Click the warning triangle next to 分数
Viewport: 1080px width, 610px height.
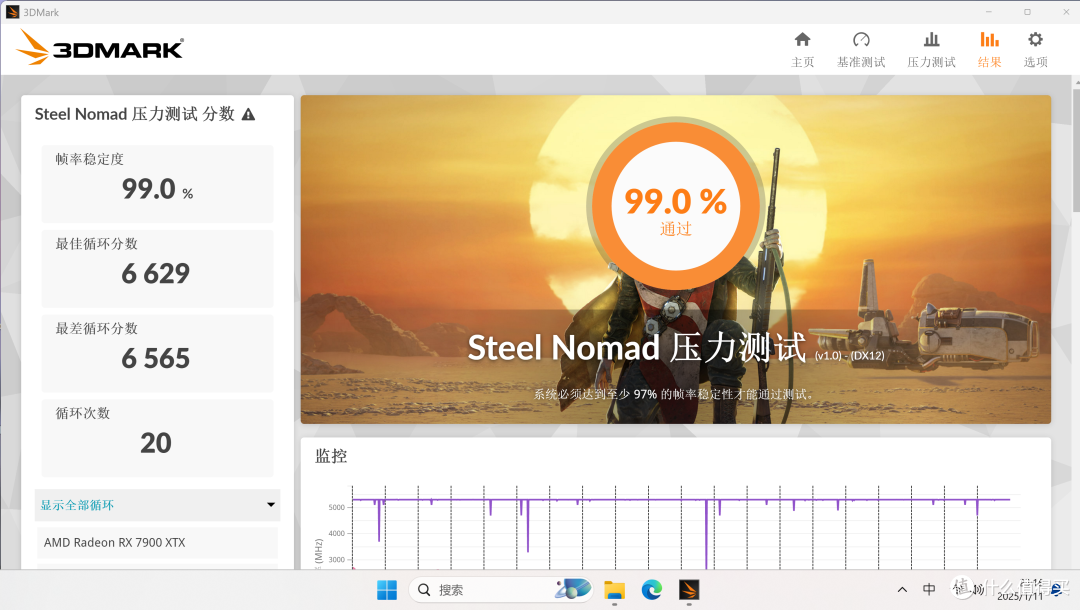tap(249, 115)
